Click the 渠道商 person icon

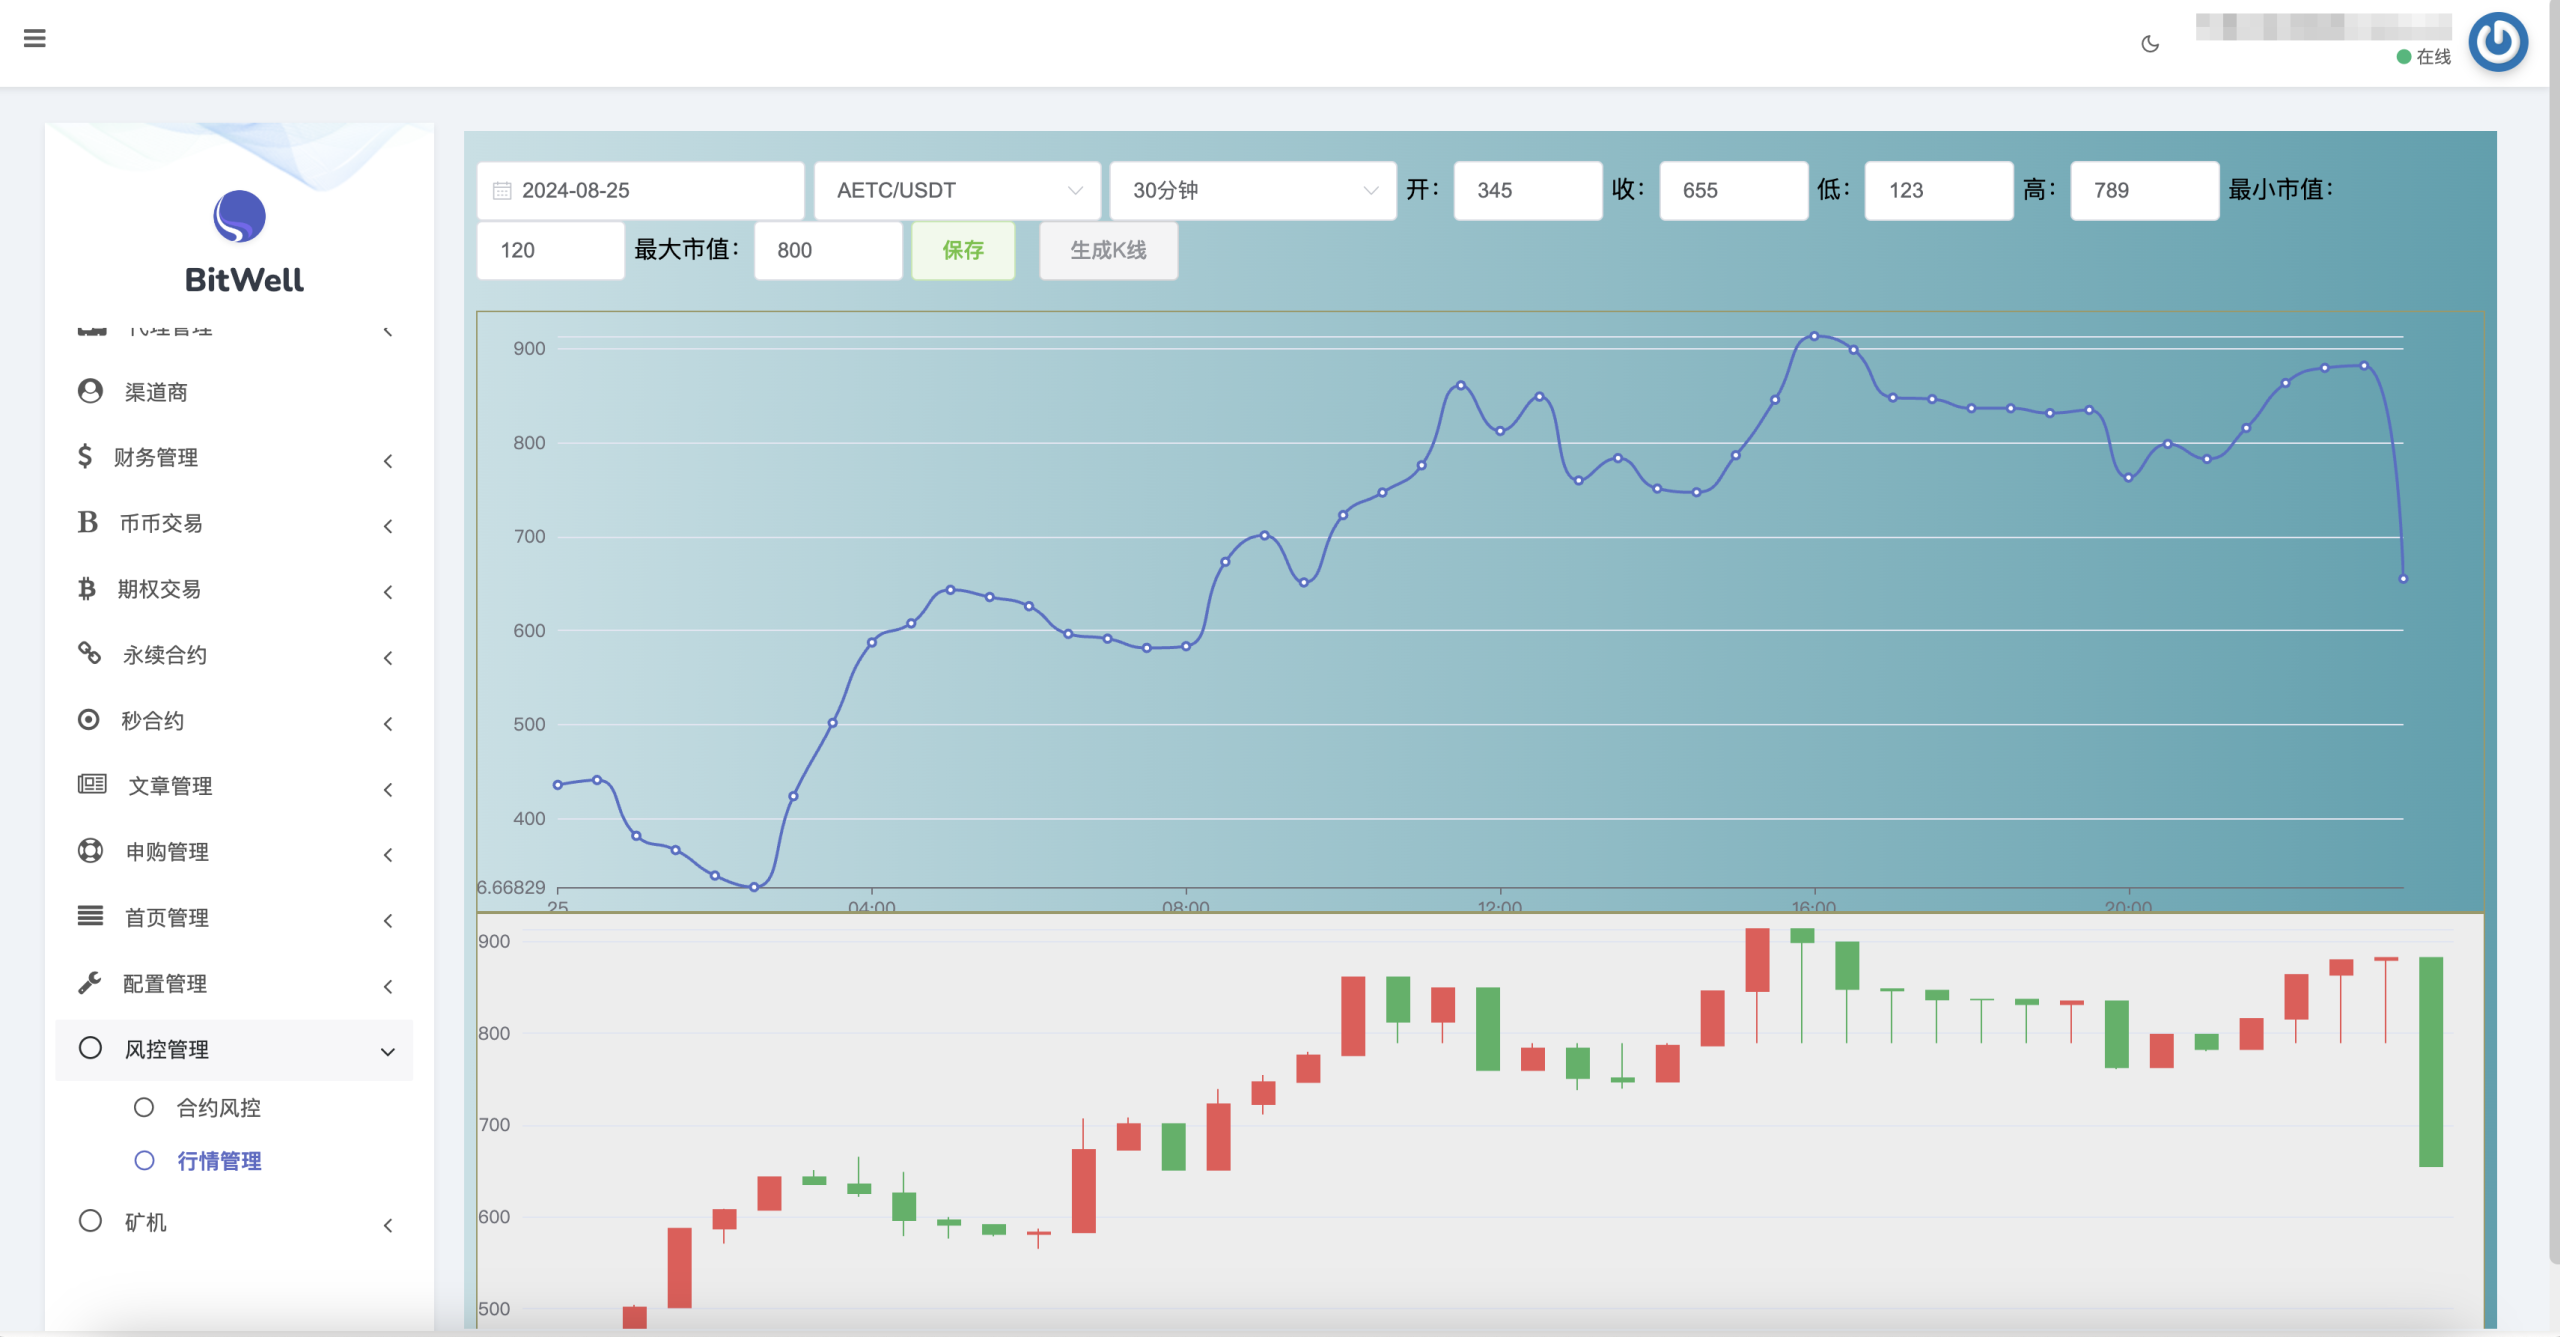[90, 391]
